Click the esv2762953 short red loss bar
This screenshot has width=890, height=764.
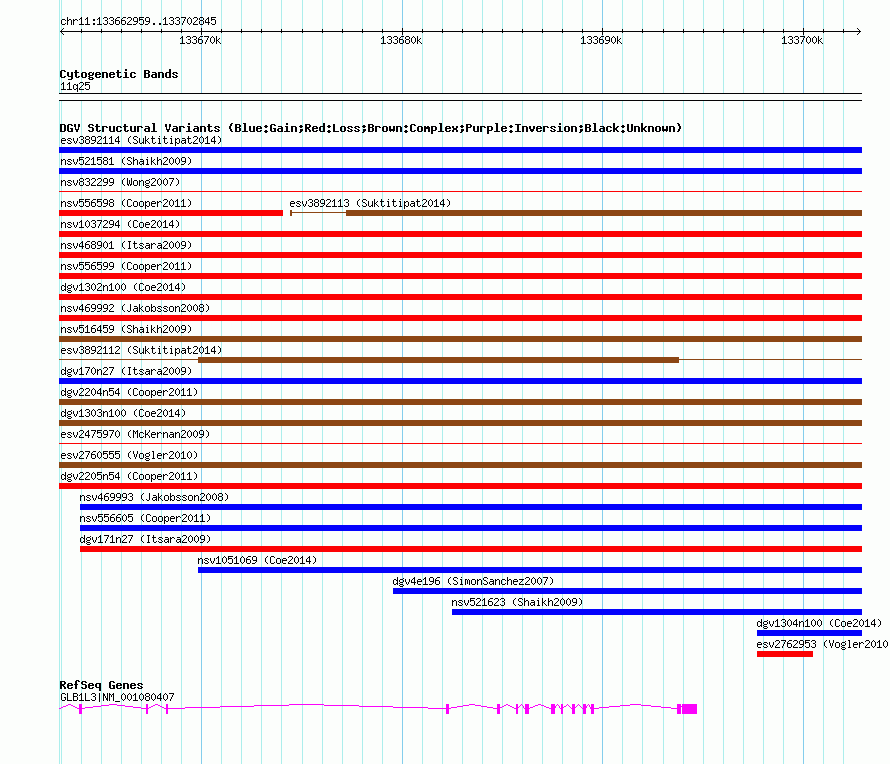pyautogui.click(x=784, y=654)
